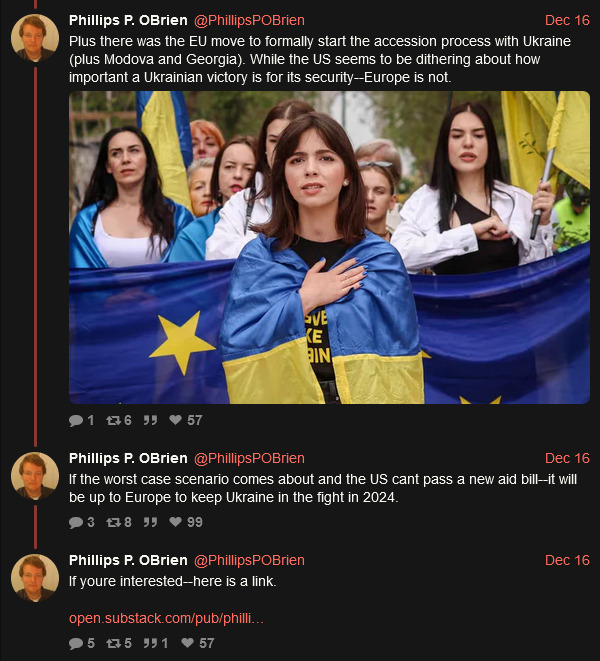The width and height of the screenshot is (600, 661).
Task: Click quote icon showing 1 quote
Action: tap(150, 643)
